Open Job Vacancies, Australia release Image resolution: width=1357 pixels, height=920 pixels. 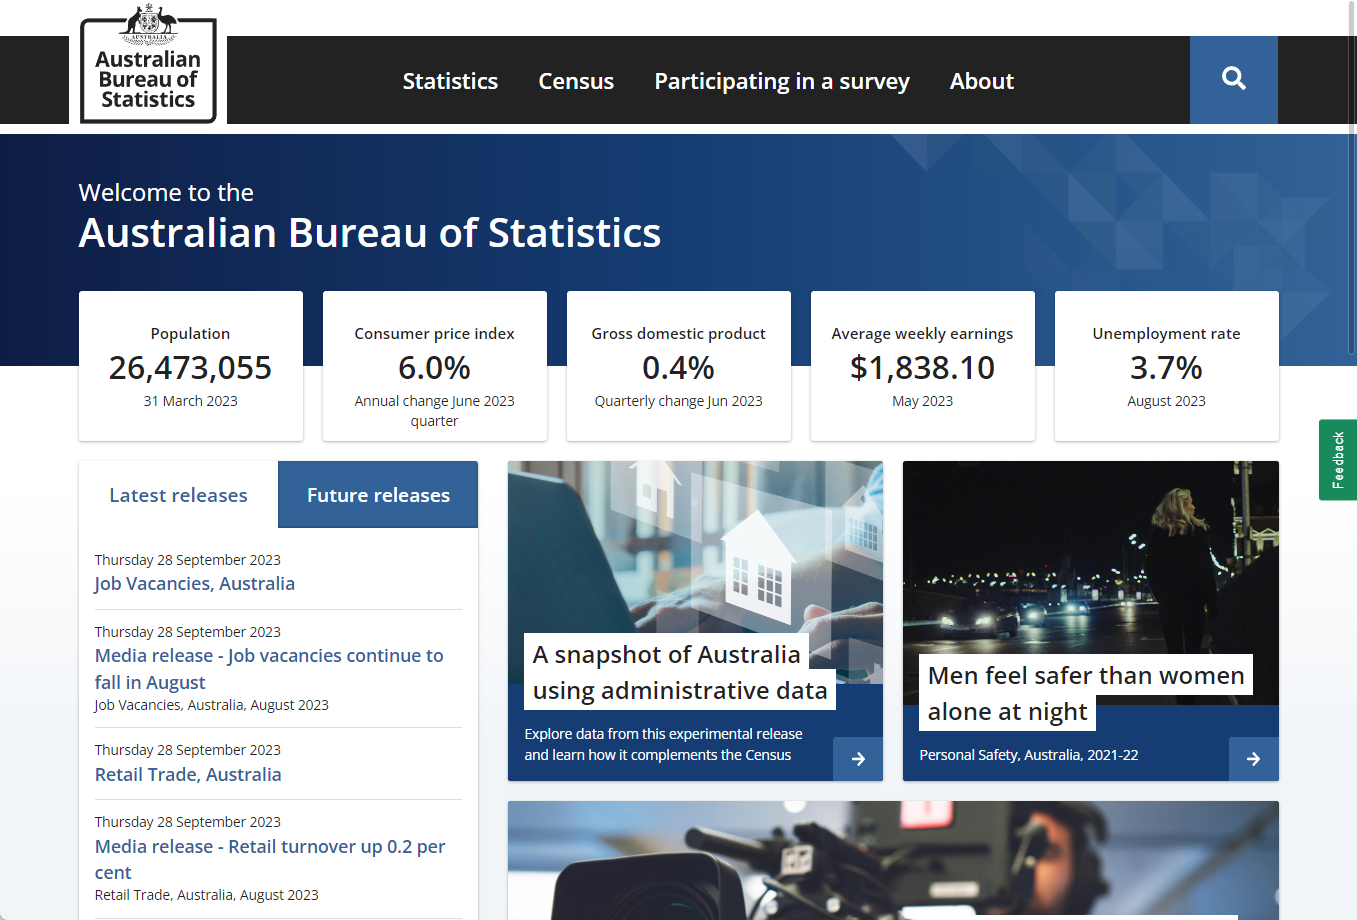(x=195, y=583)
